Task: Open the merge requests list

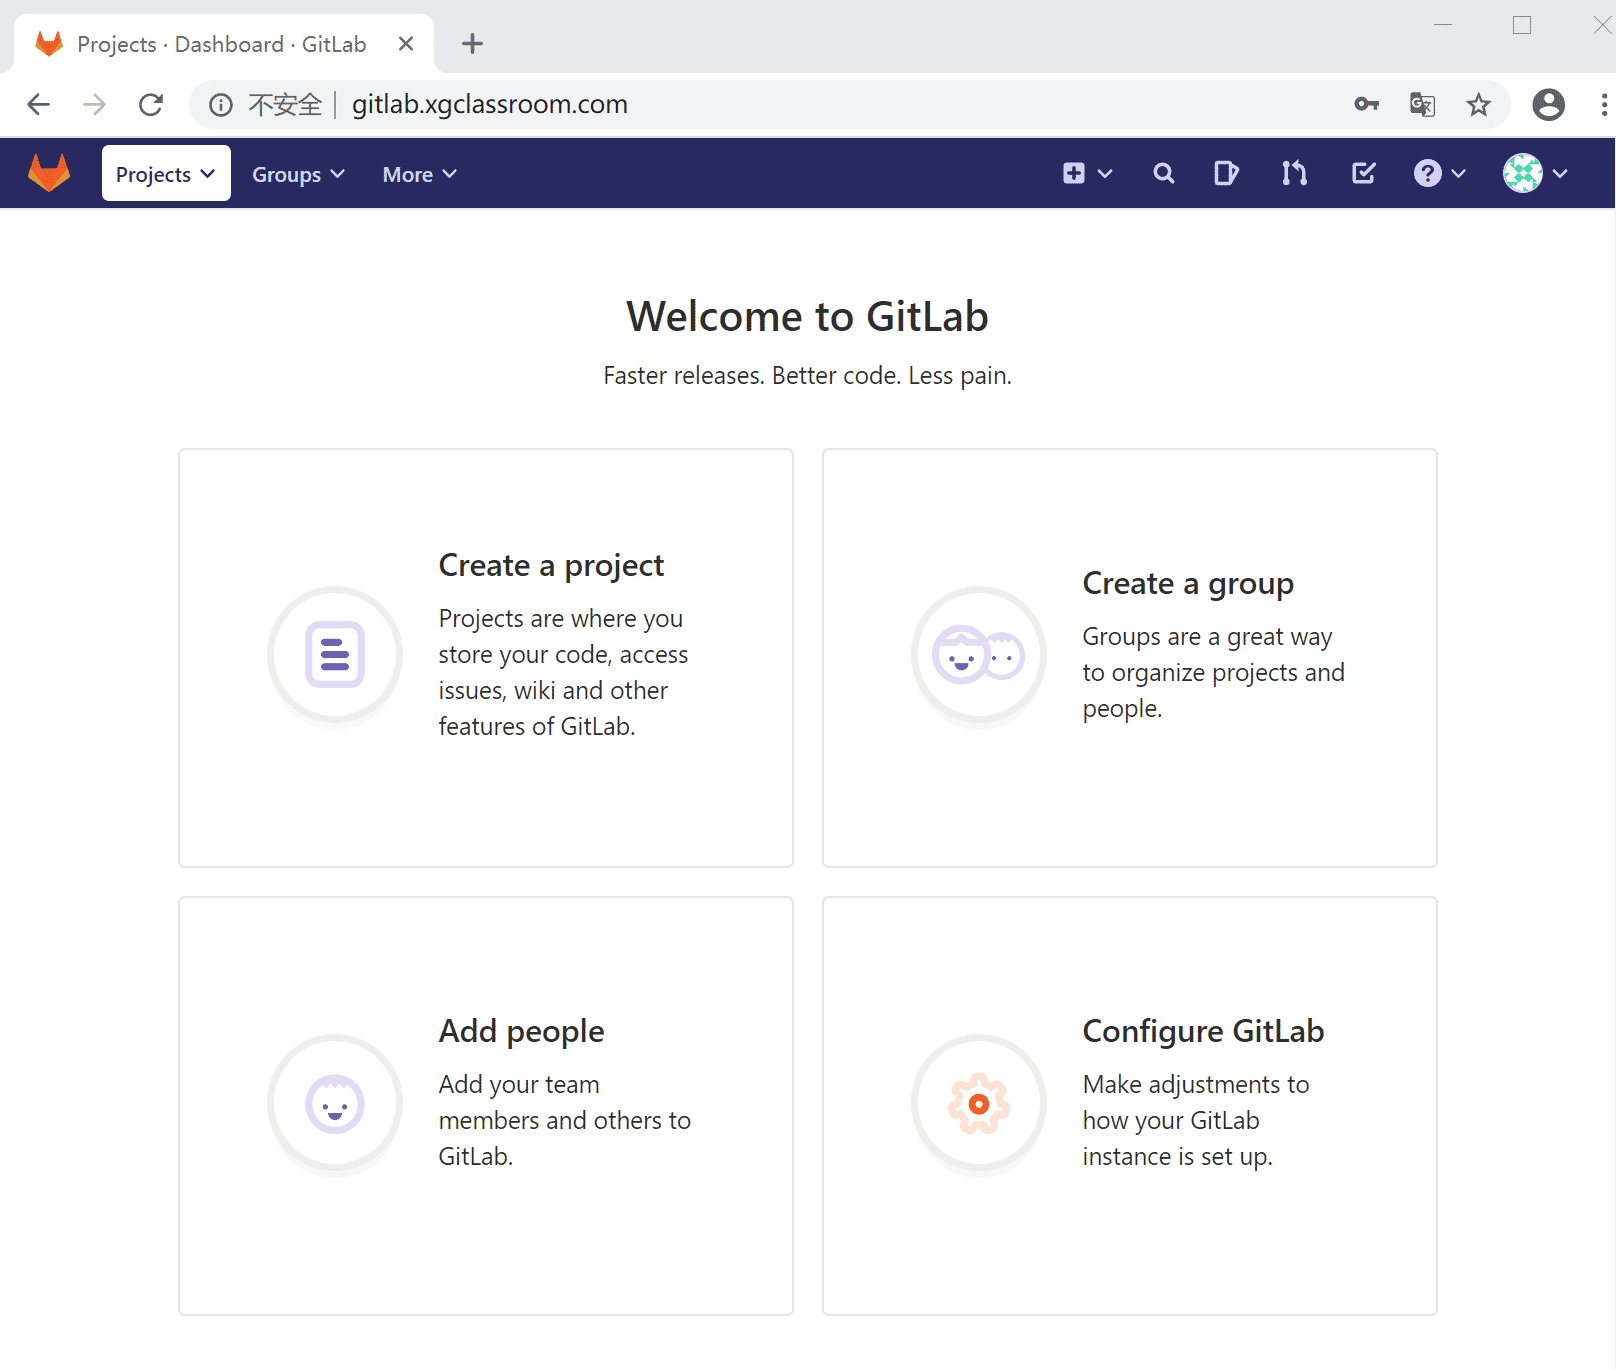Action: click(x=1293, y=173)
